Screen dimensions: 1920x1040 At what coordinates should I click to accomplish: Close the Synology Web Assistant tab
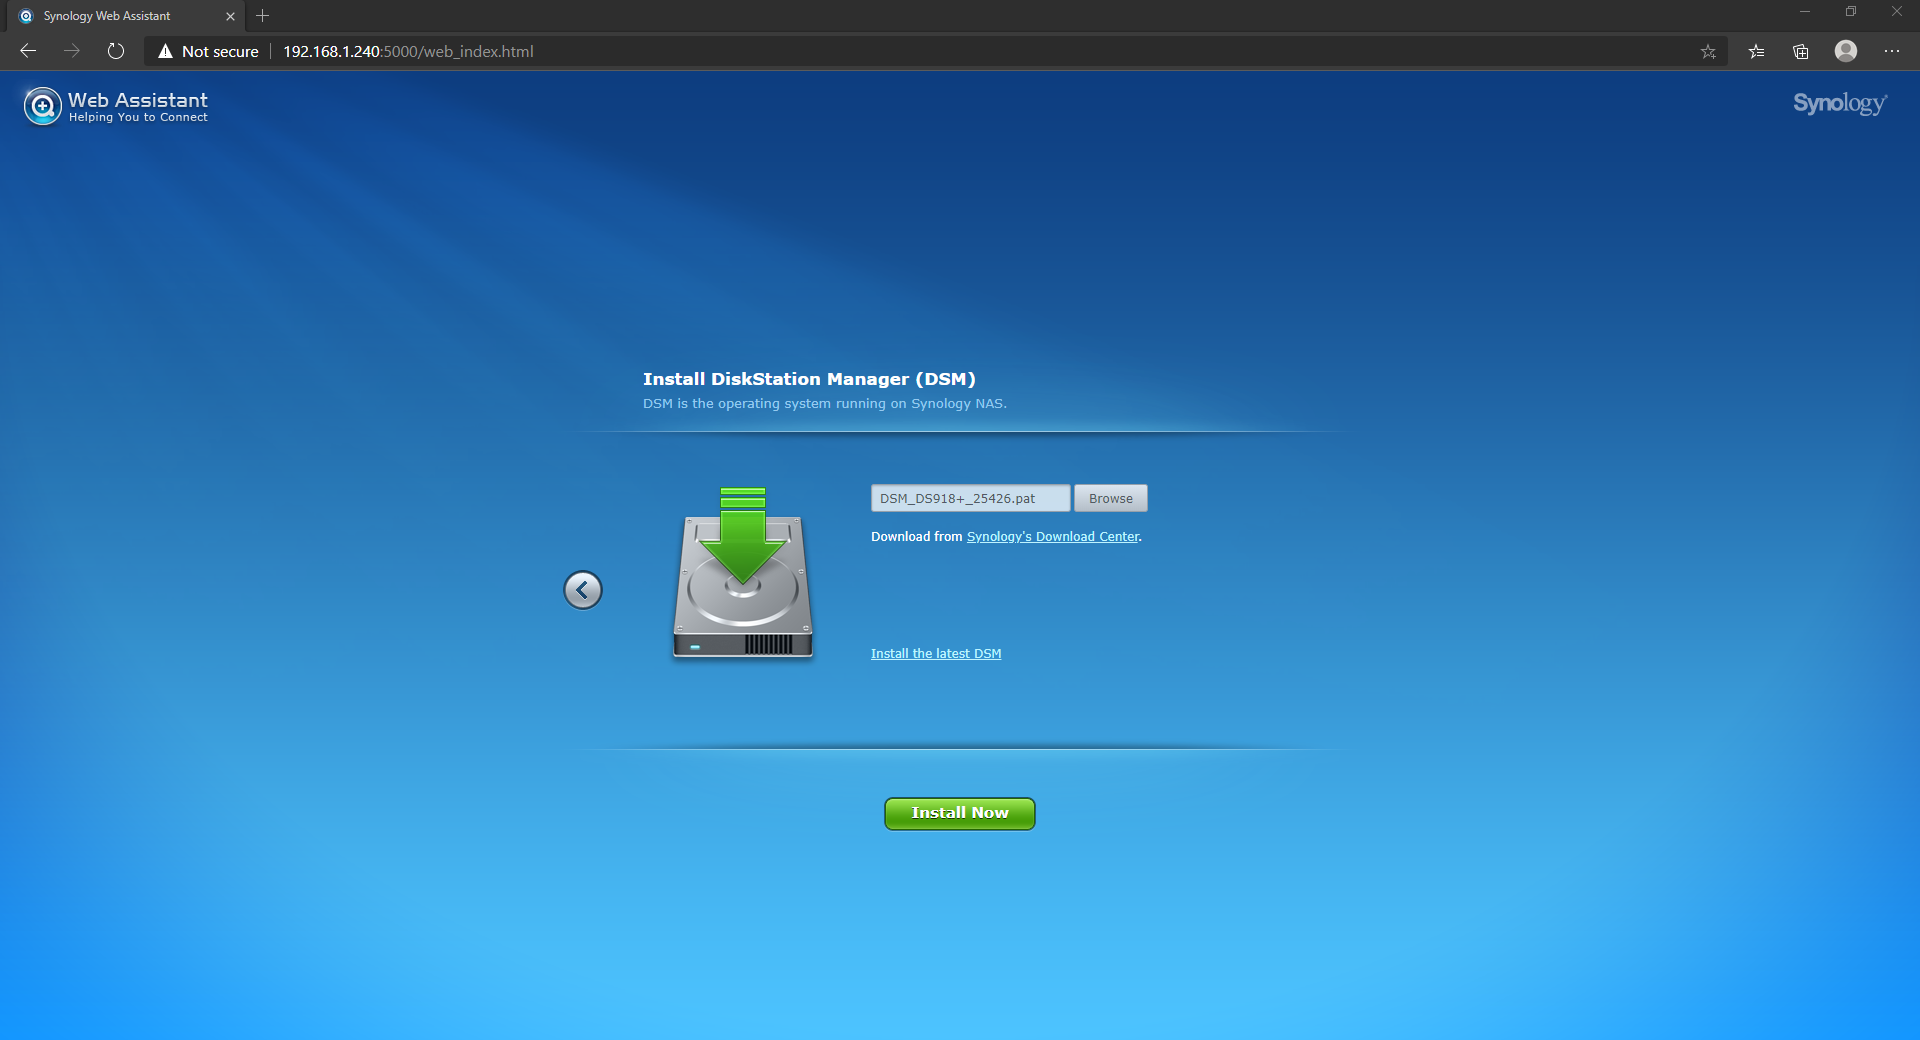click(x=230, y=16)
